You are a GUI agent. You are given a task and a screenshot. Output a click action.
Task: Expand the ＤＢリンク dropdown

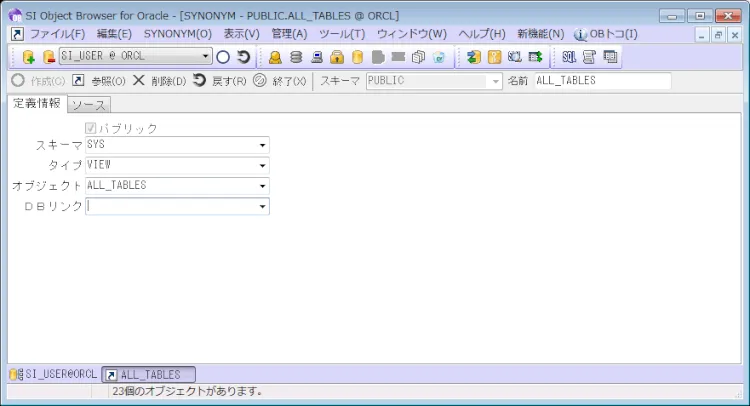point(262,207)
